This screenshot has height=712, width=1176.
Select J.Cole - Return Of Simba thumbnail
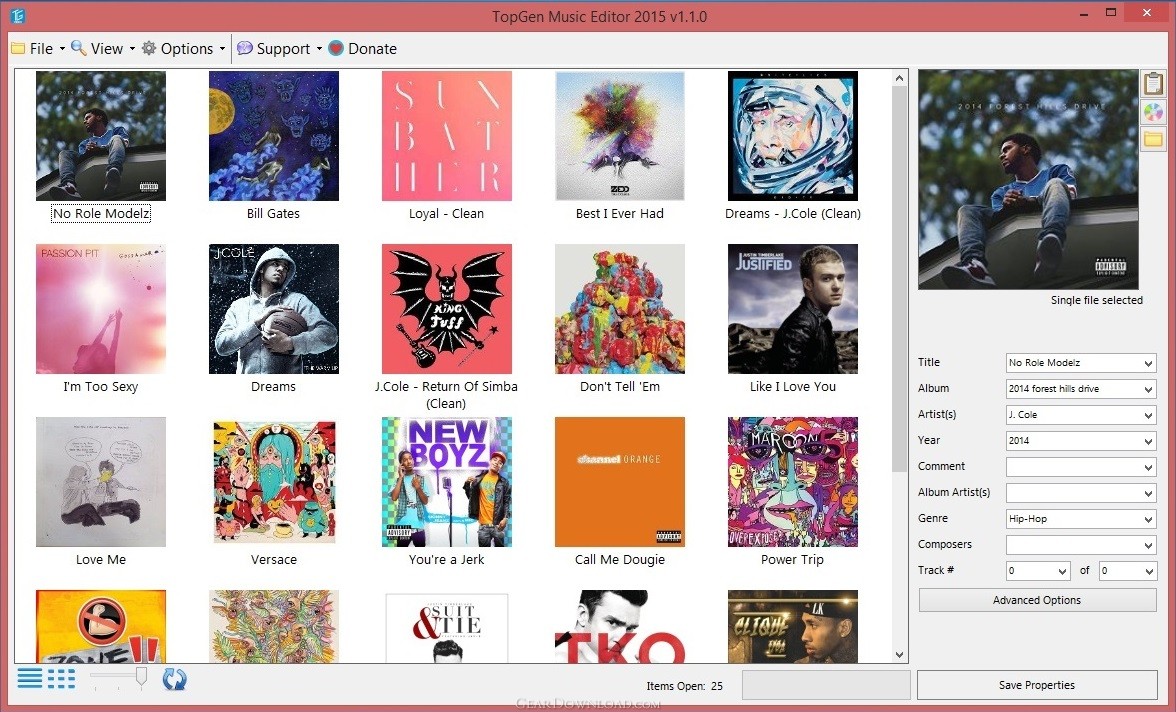pyautogui.click(x=447, y=309)
